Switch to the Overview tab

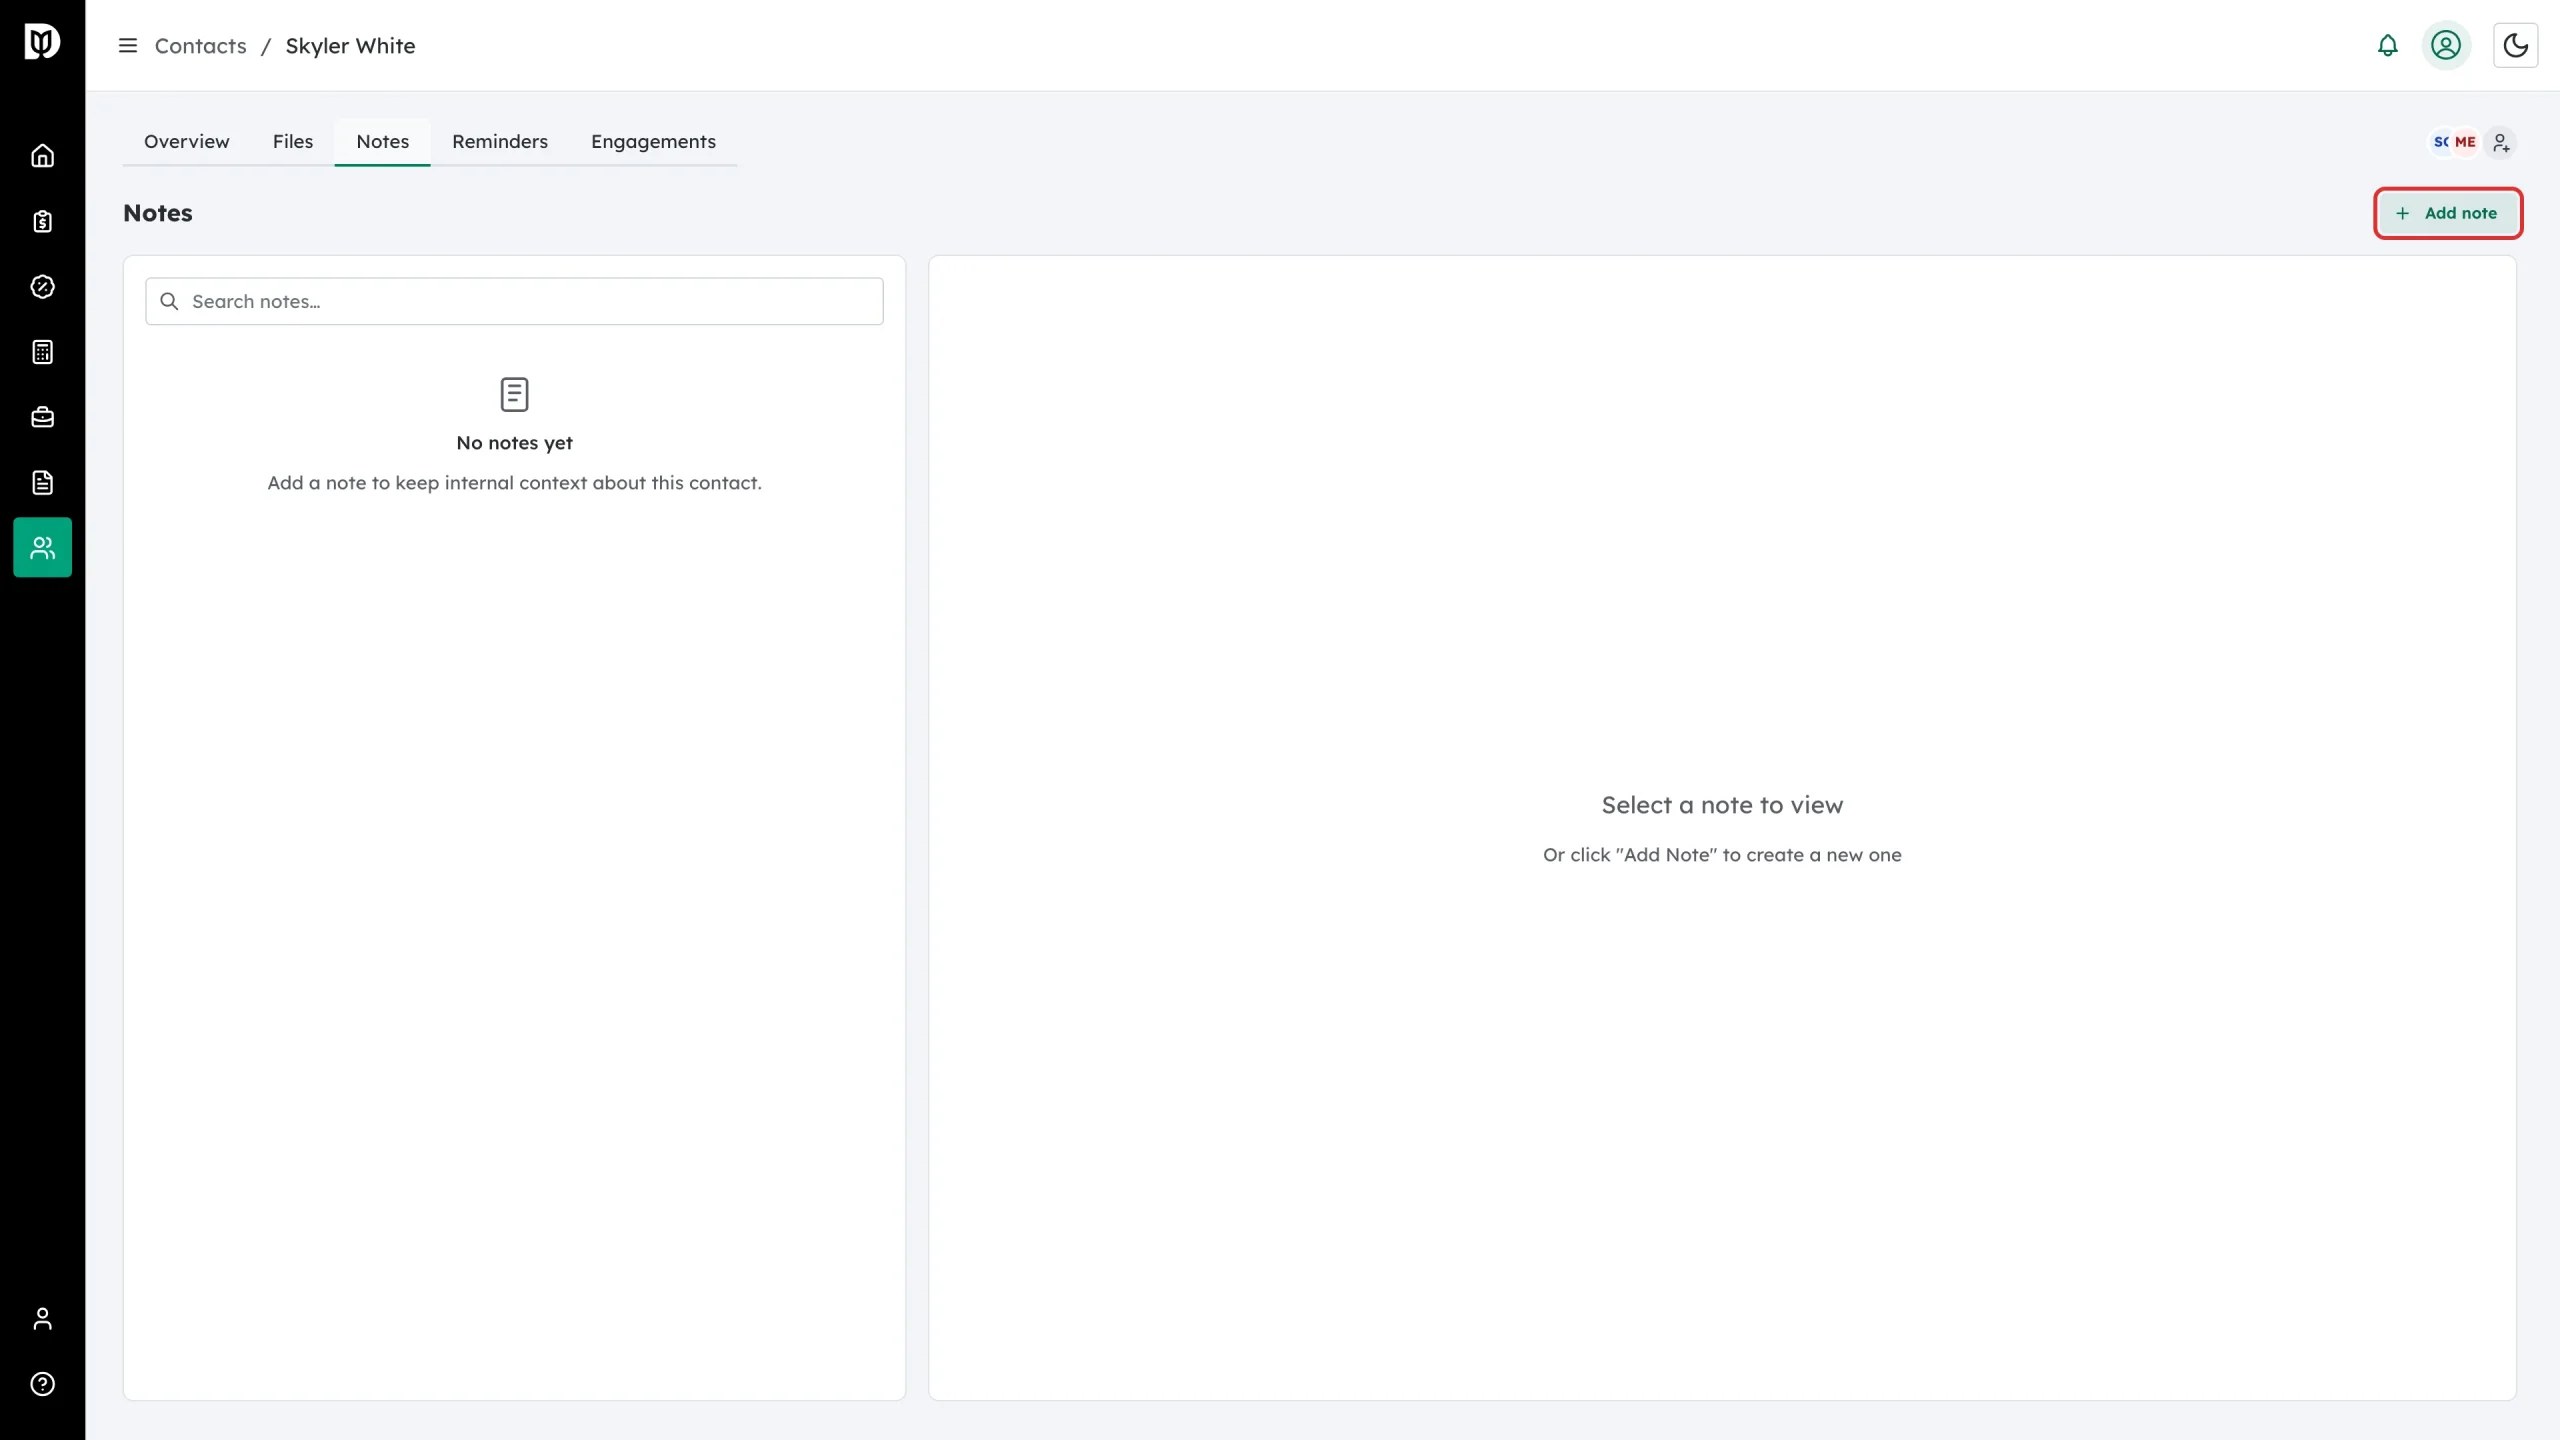[187, 142]
